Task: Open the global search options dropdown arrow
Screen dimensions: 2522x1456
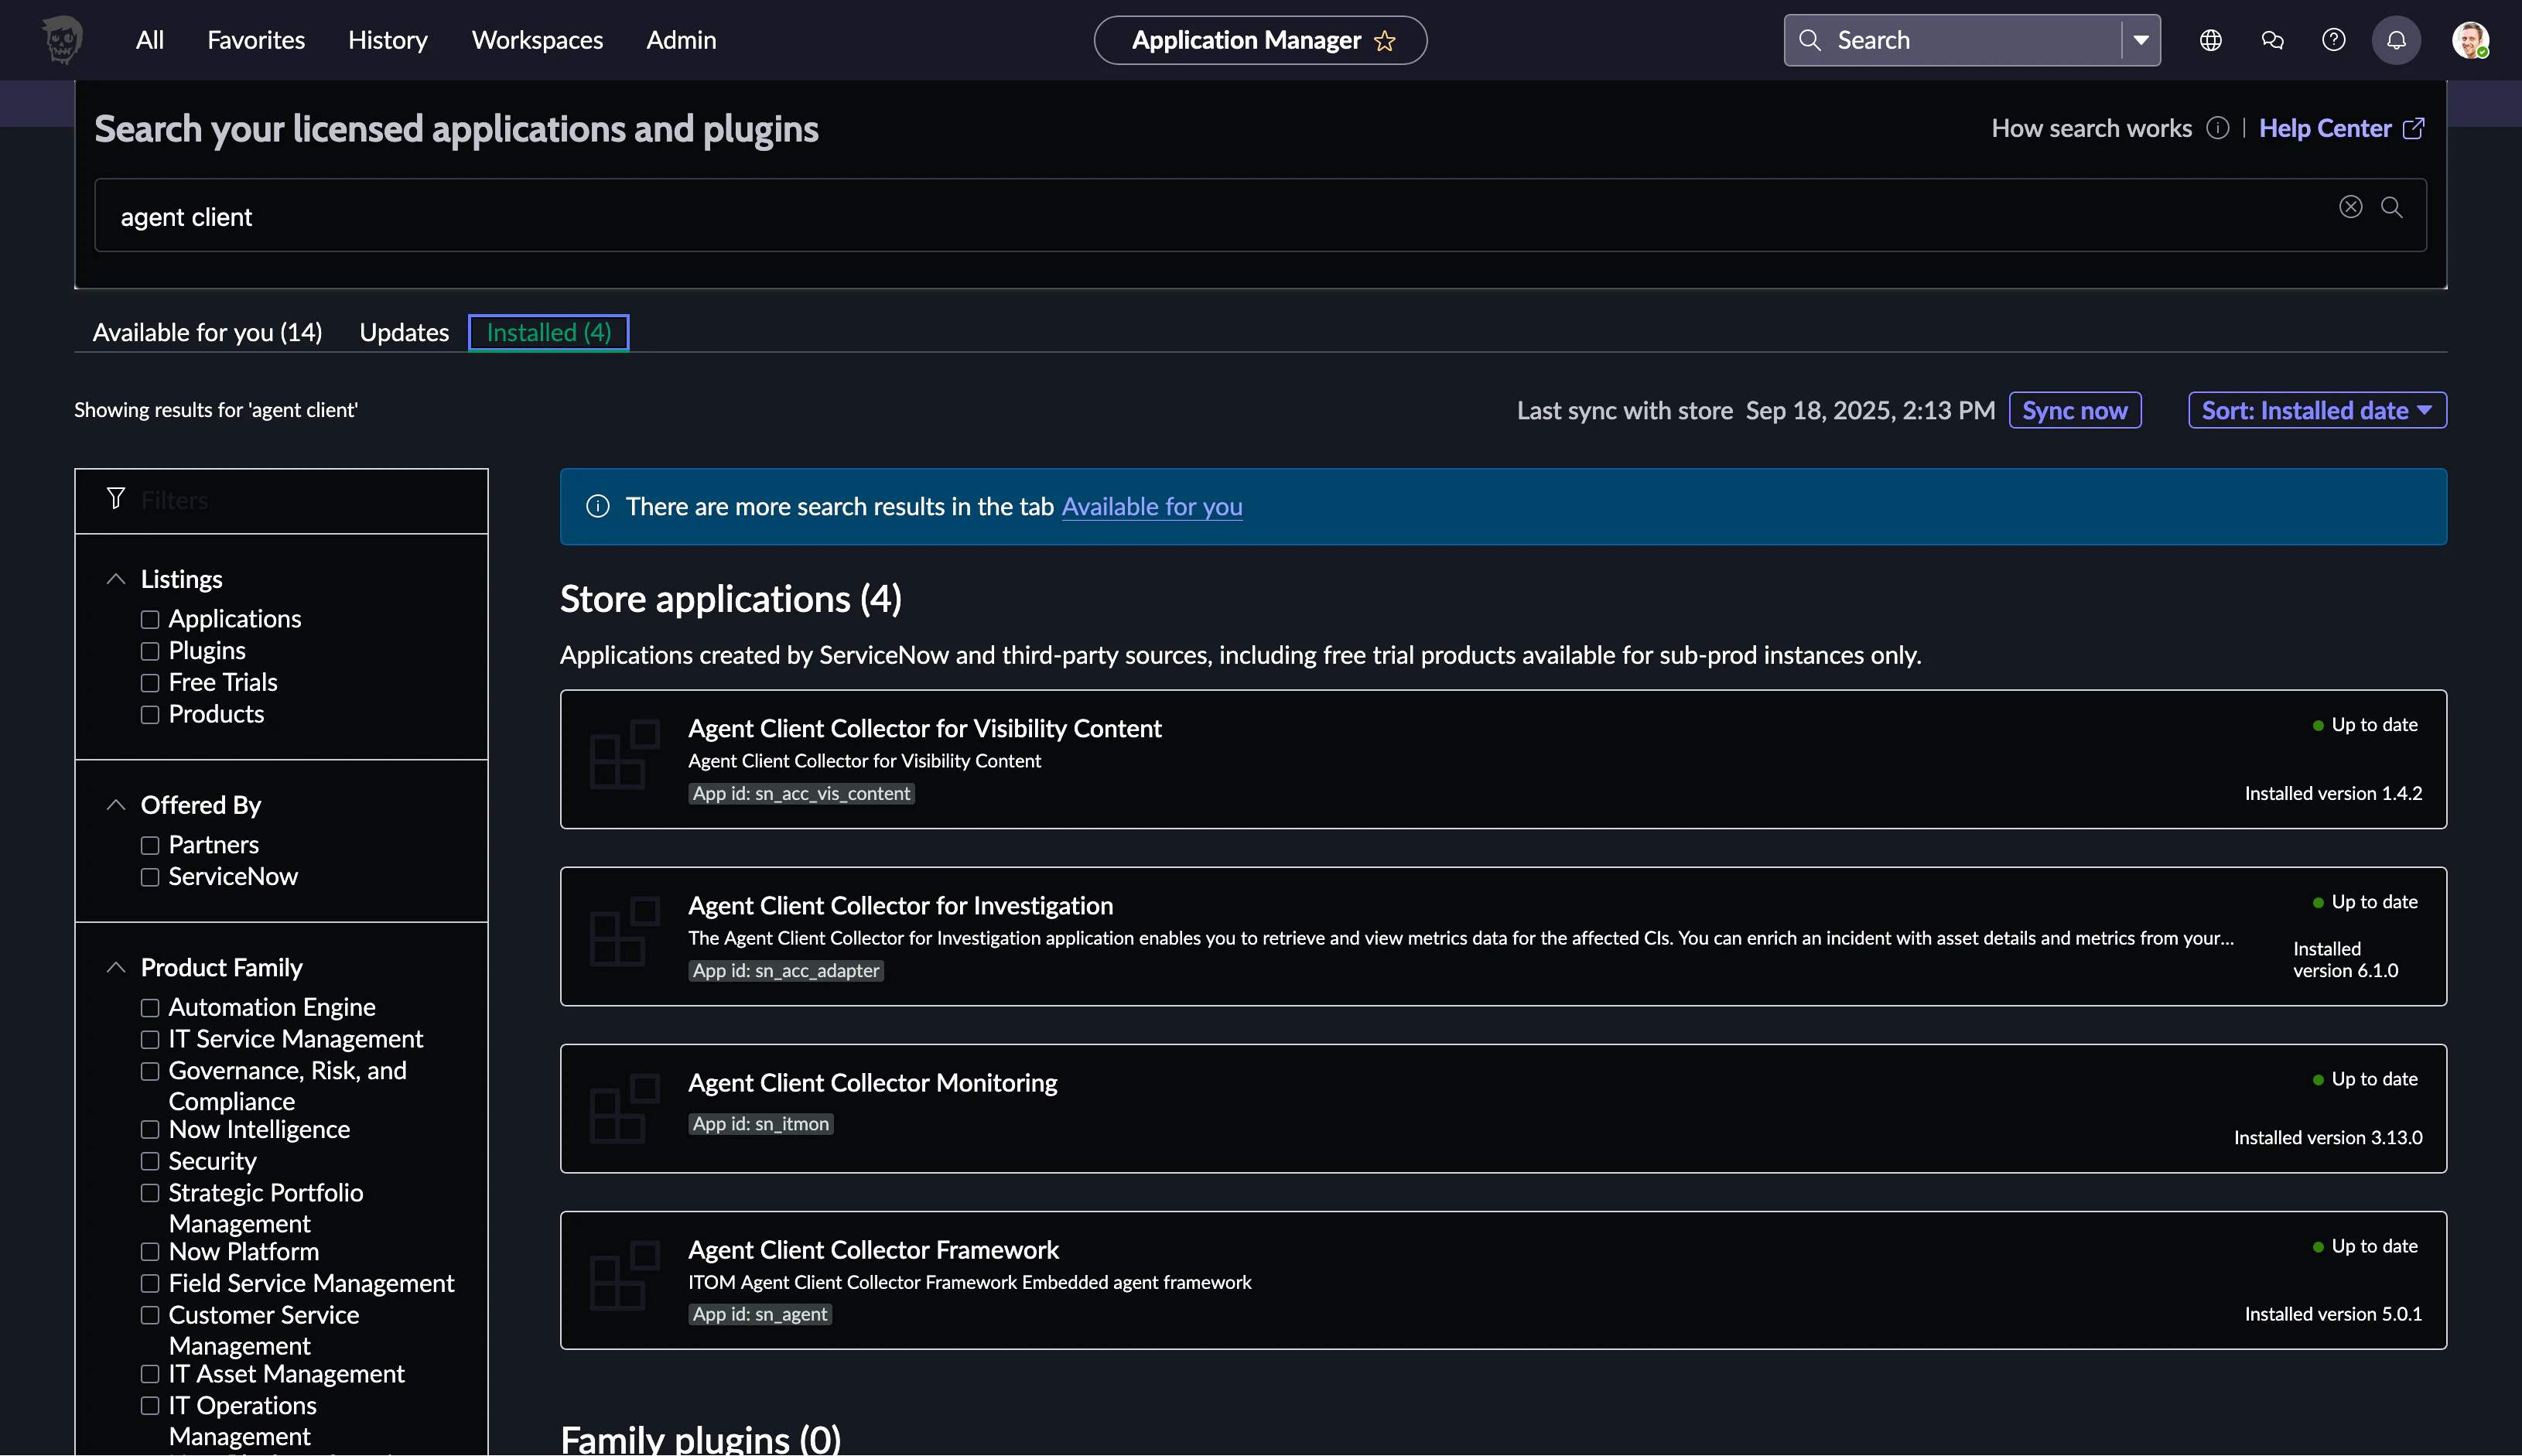Action: coord(2141,40)
